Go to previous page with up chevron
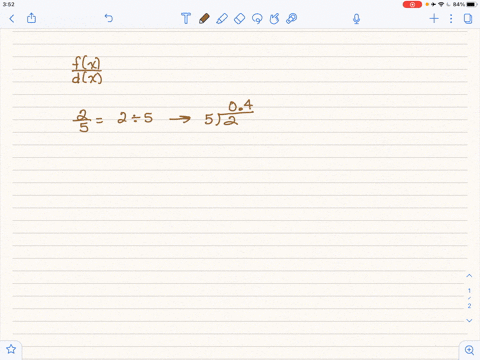Viewport: 480px width, 360px height. tap(469, 276)
